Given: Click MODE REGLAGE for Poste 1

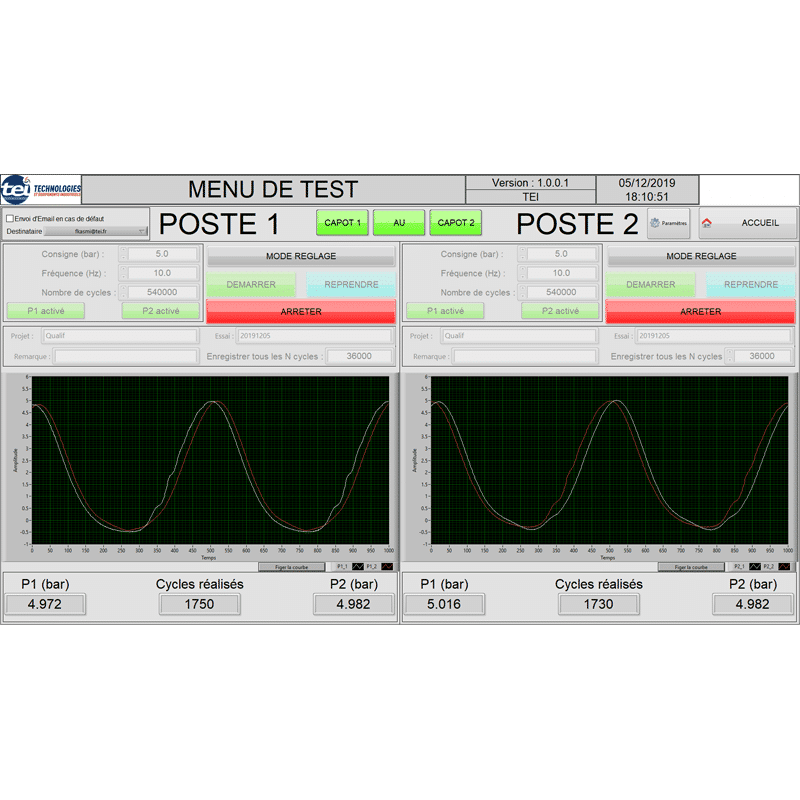Looking at the screenshot, I should (x=301, y=256).
